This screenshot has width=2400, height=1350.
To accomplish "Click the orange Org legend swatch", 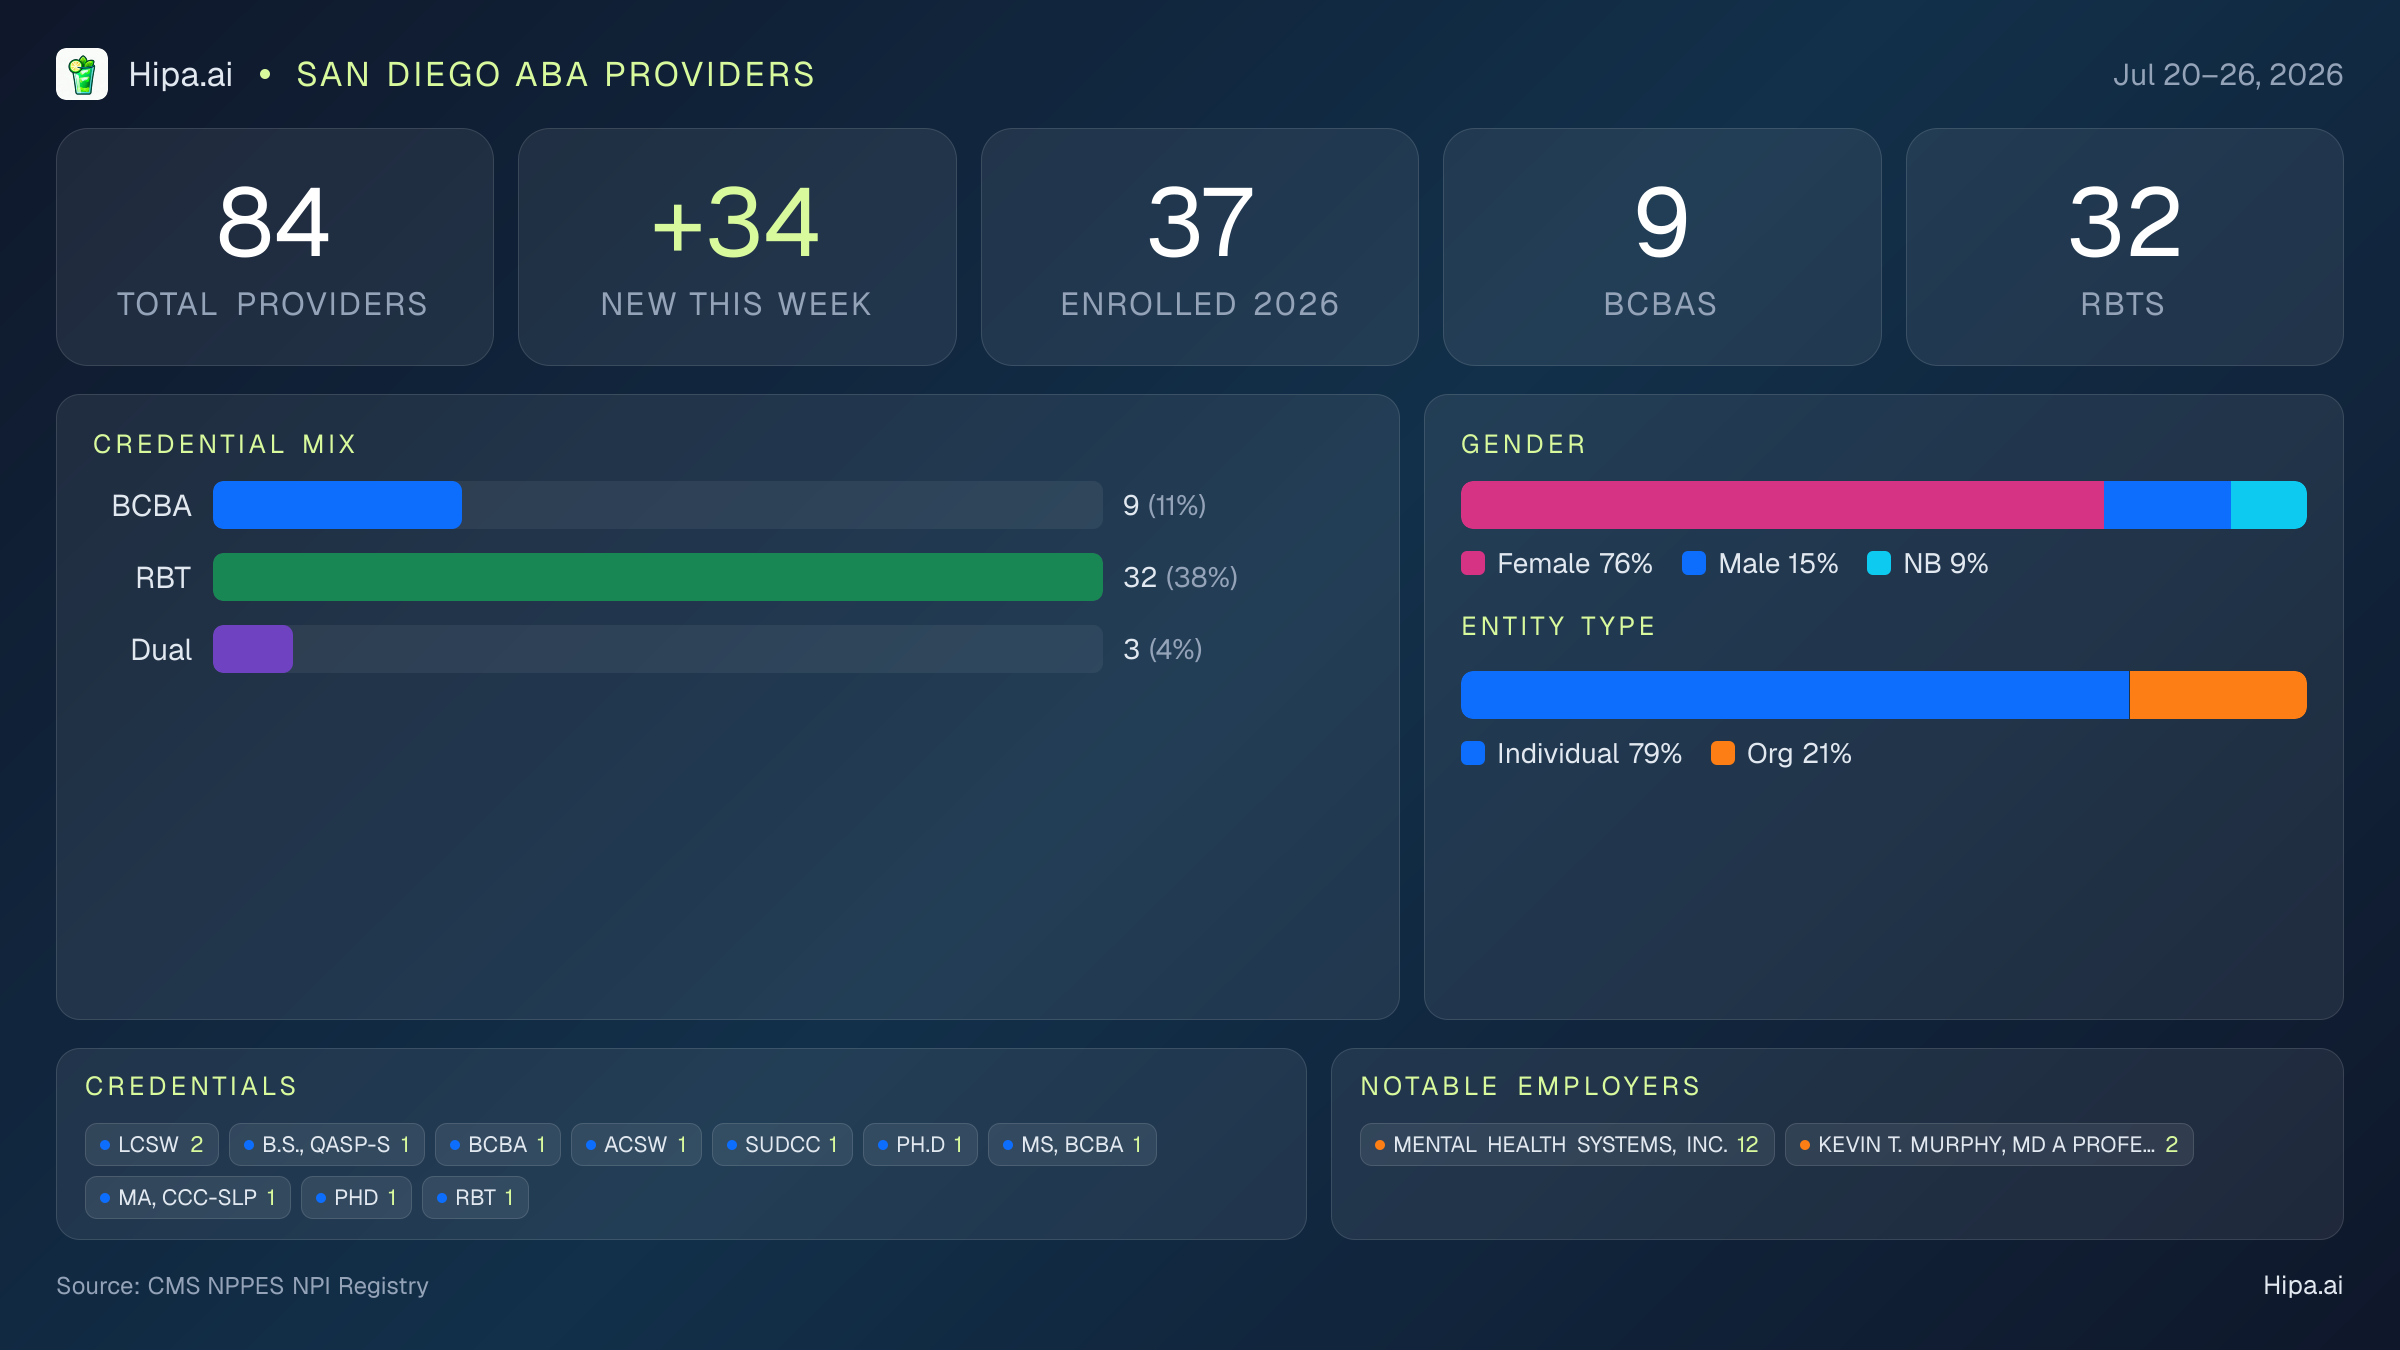I will tap(1723, 753).
